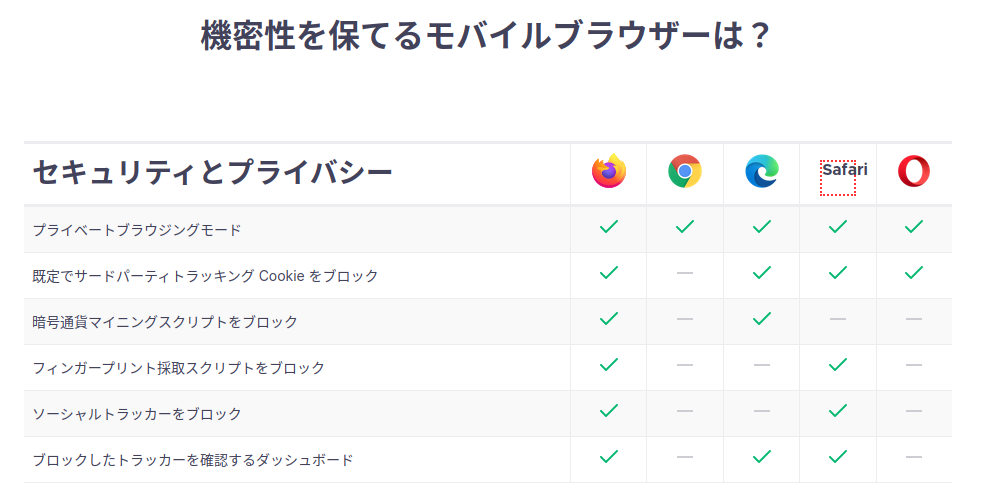Screen dimensions: 982x504
Task: Click the page heading 機密性を保てるモバイルブラウザーは？
Action: coord(486,36)
